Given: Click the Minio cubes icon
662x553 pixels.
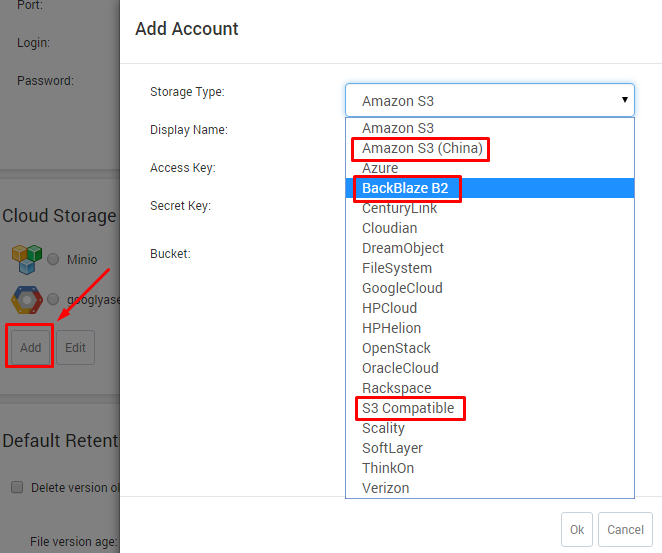Looking at the screenshot, I should tap(26, 259).
